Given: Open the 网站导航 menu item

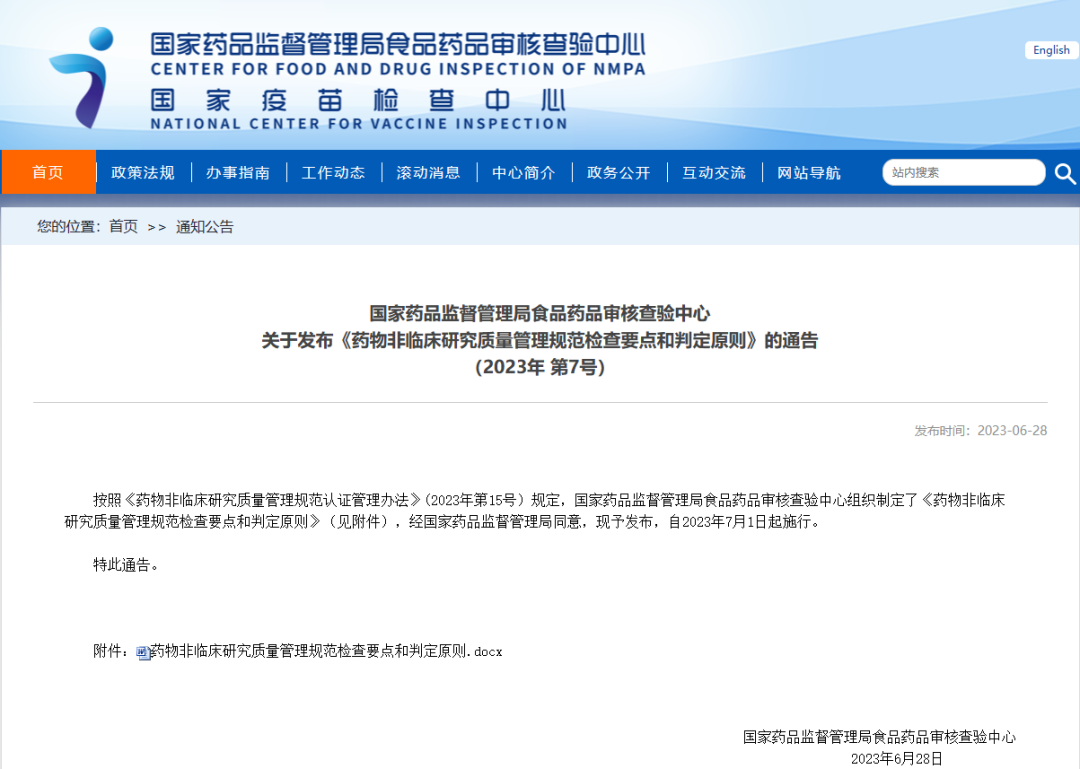Looking at the screenshot, I should pos(809,172).
